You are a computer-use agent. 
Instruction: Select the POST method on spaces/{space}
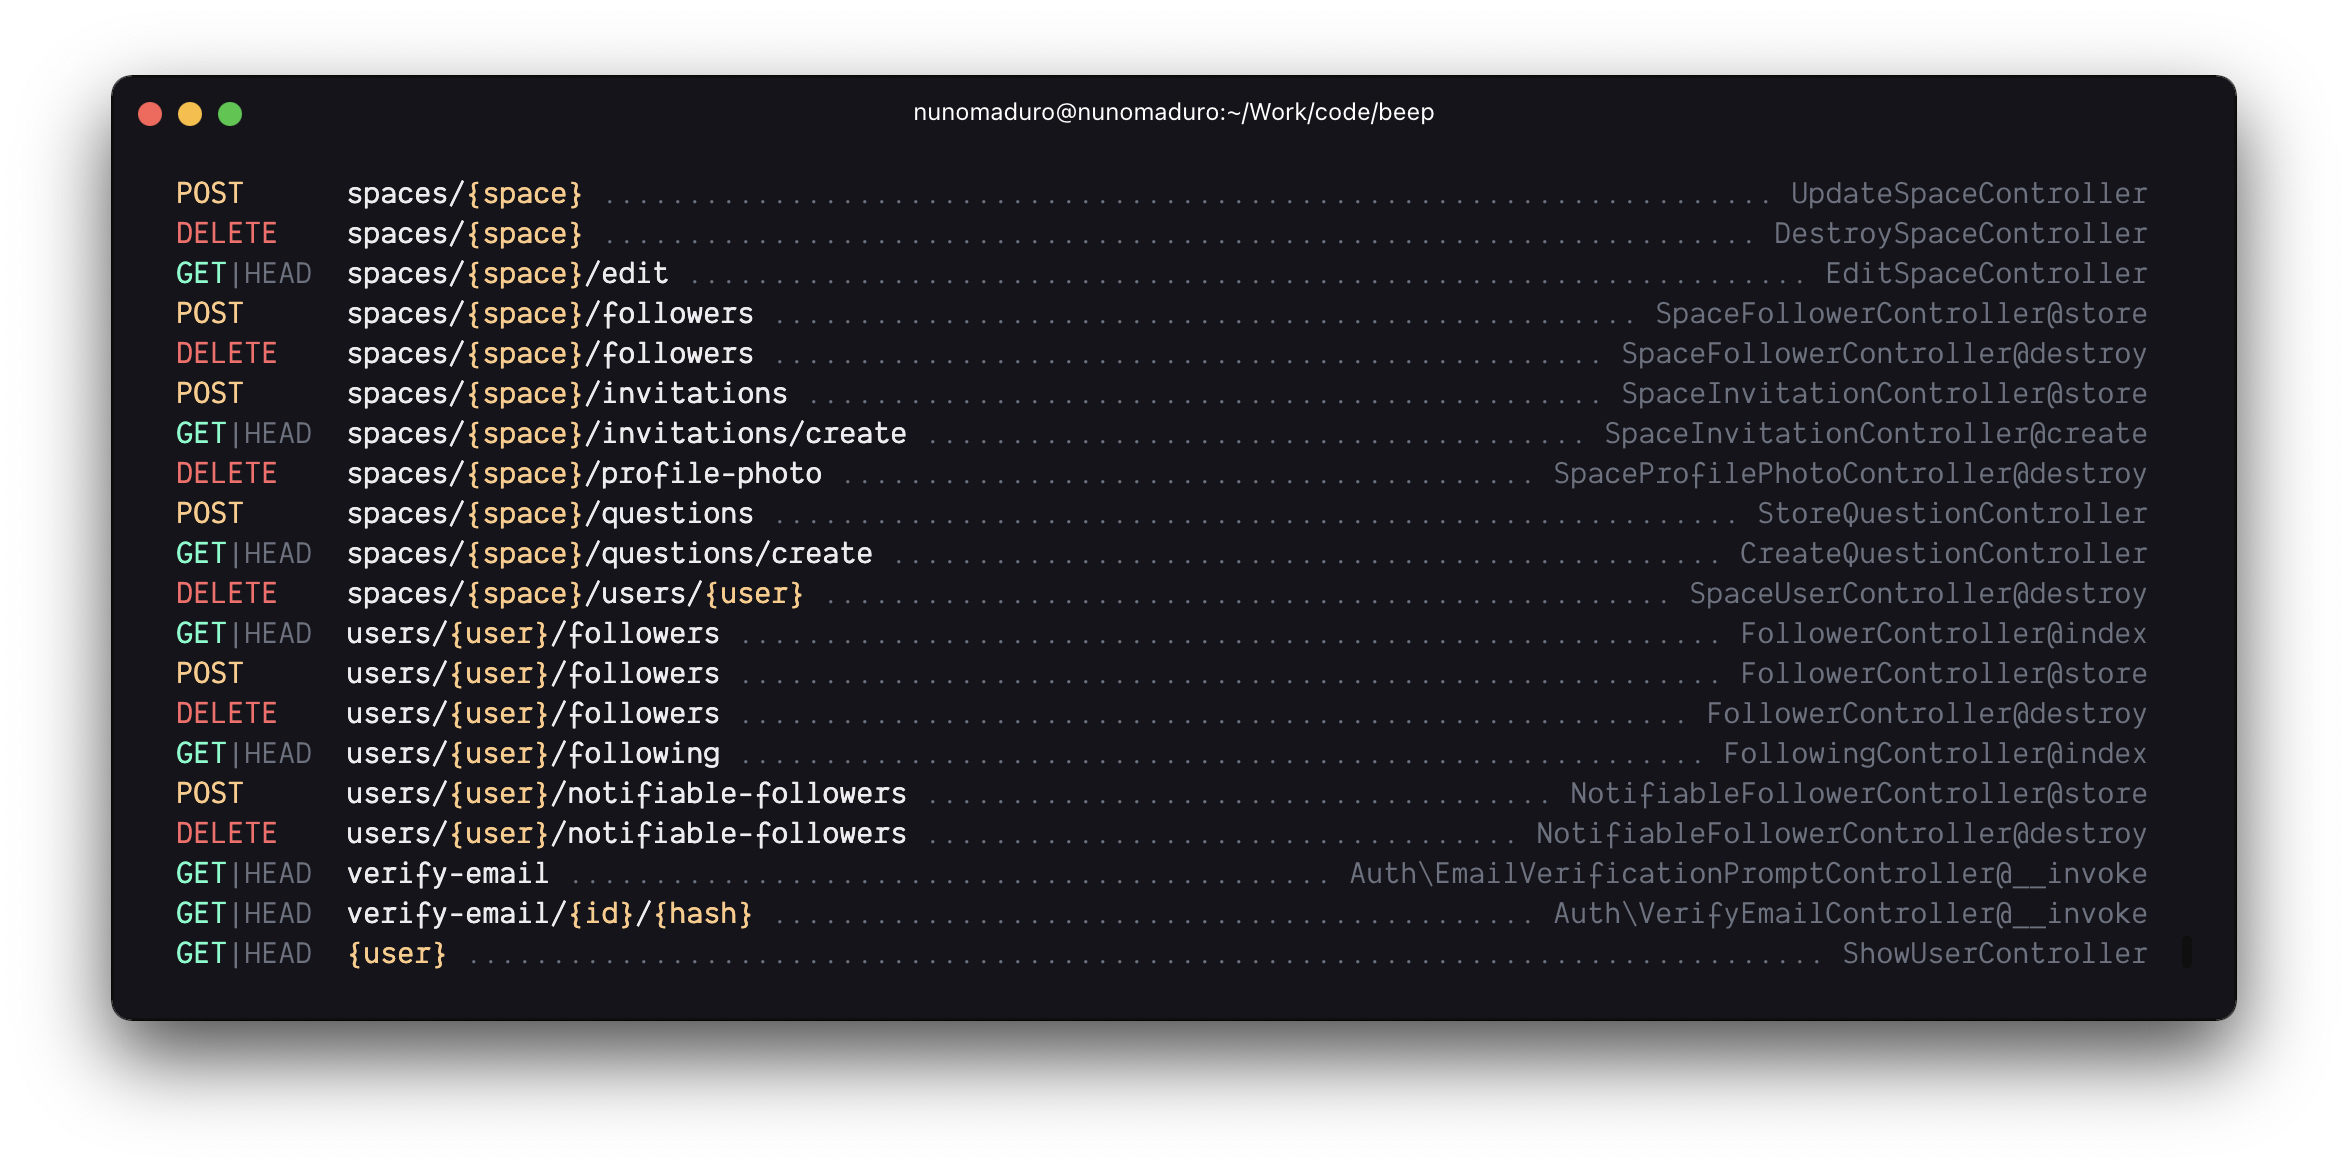209,193
